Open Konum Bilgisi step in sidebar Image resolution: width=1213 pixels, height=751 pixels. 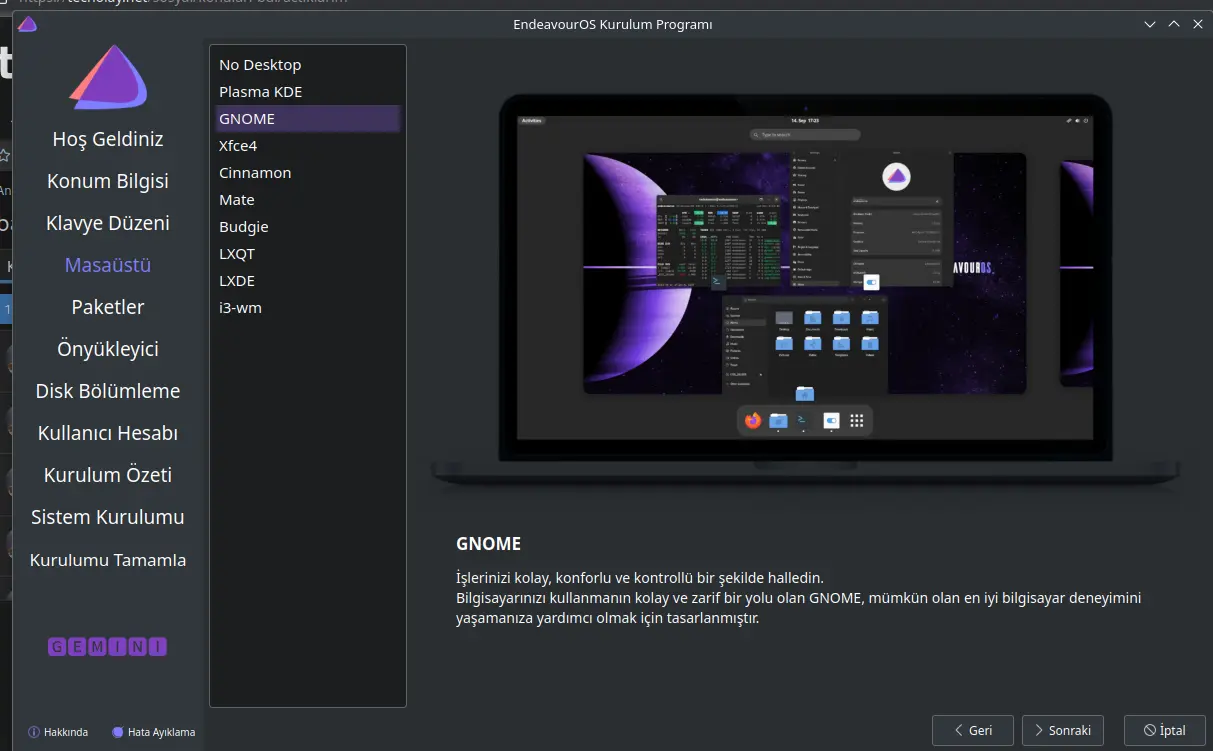point(108,181)
